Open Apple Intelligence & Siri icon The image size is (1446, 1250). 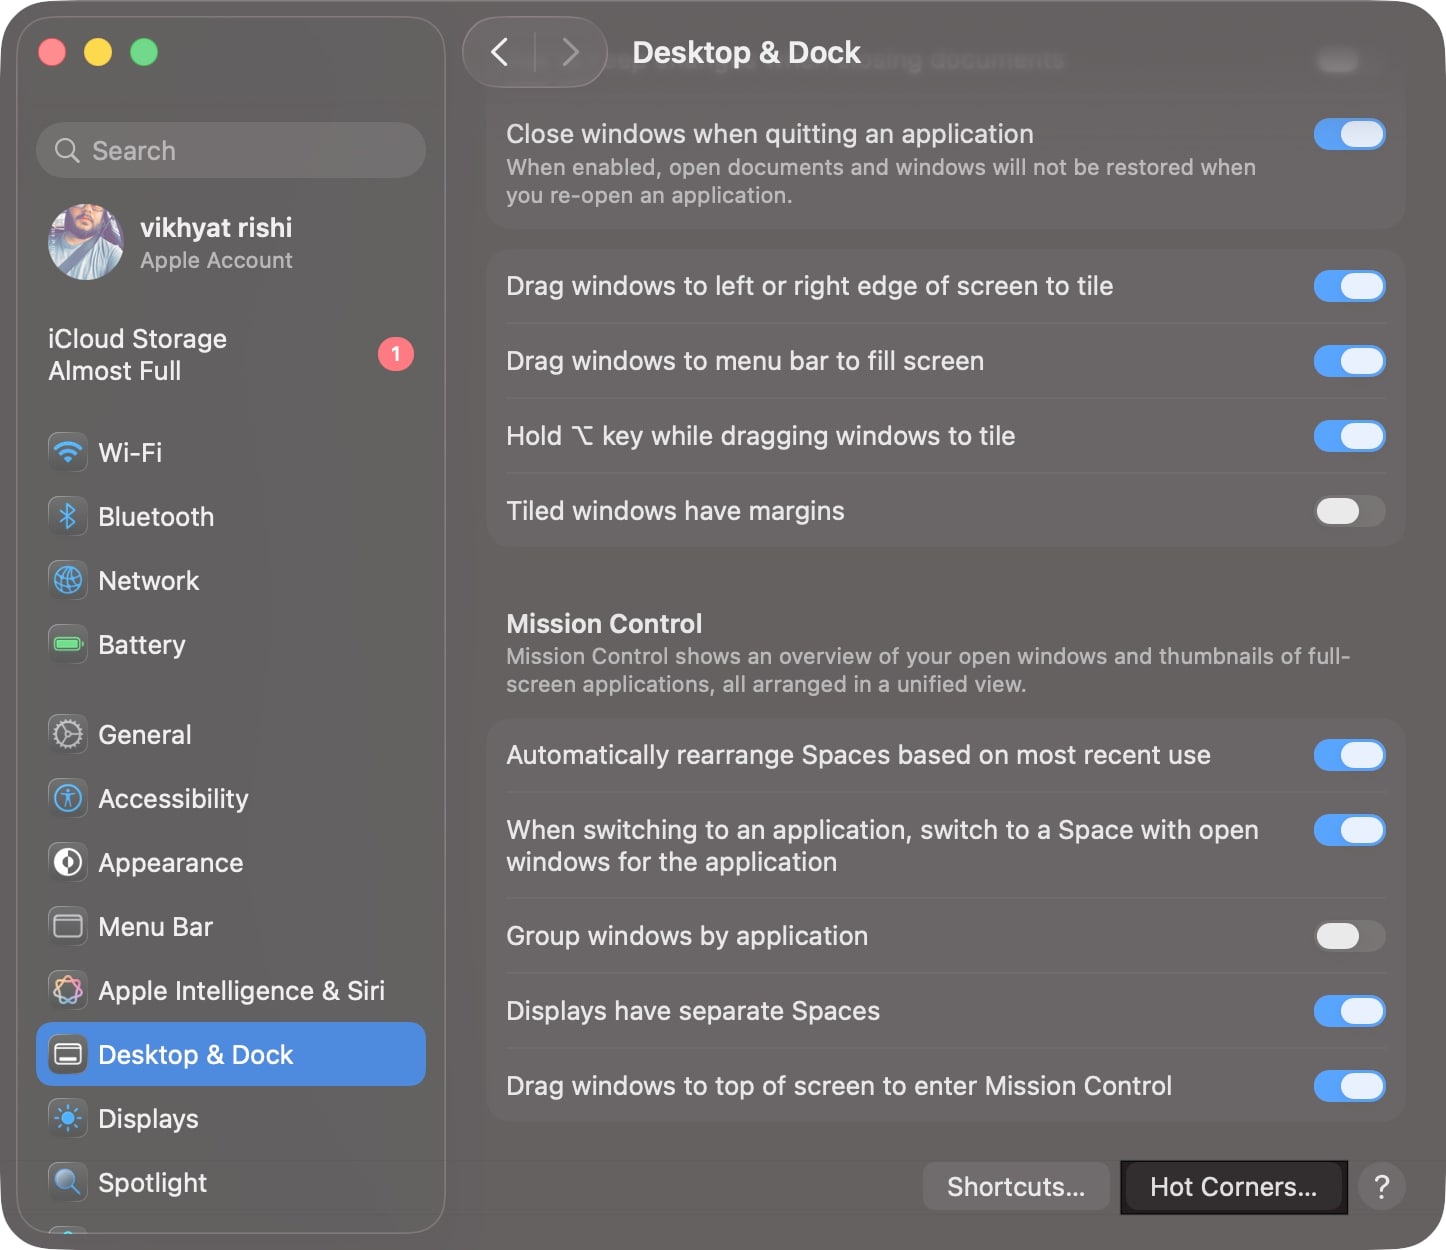(x=67, y=991)
